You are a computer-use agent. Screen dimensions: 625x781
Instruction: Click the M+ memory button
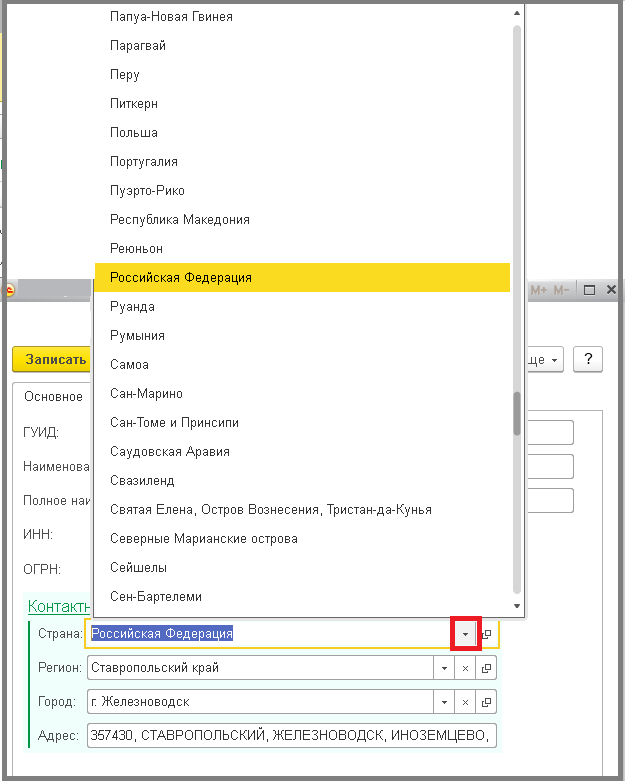coord(539,290)
